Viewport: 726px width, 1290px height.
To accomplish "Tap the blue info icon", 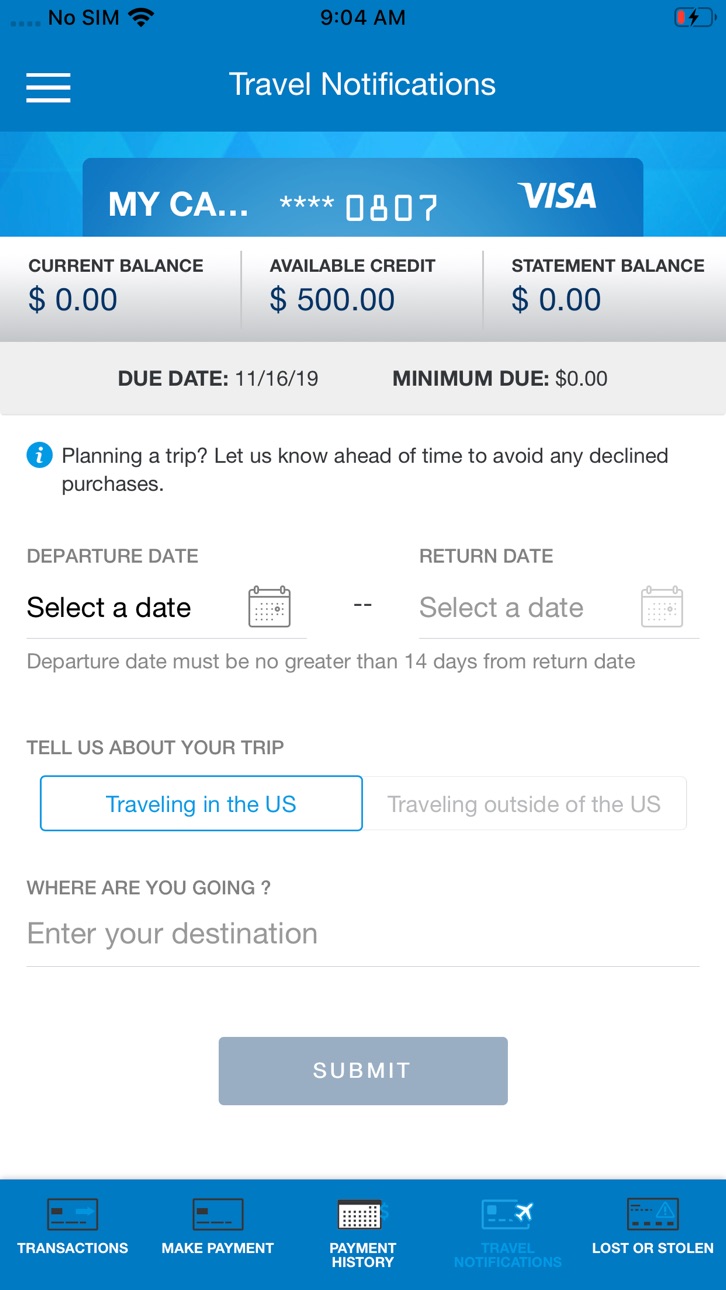I will click(39, 456).
